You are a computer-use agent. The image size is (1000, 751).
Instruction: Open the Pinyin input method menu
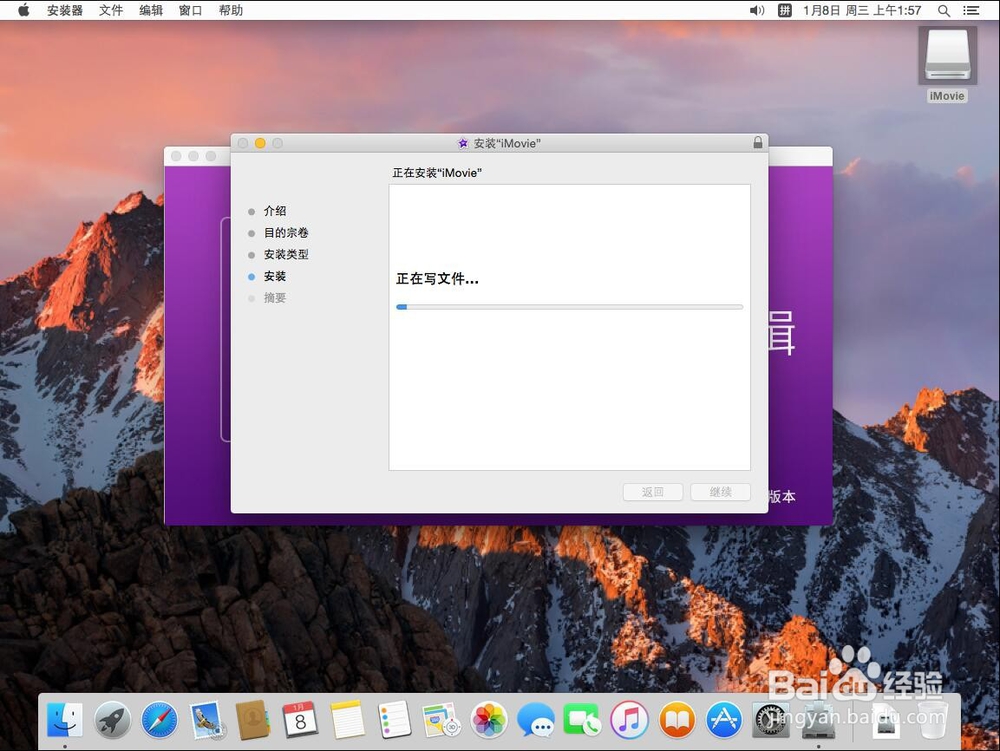784,10
